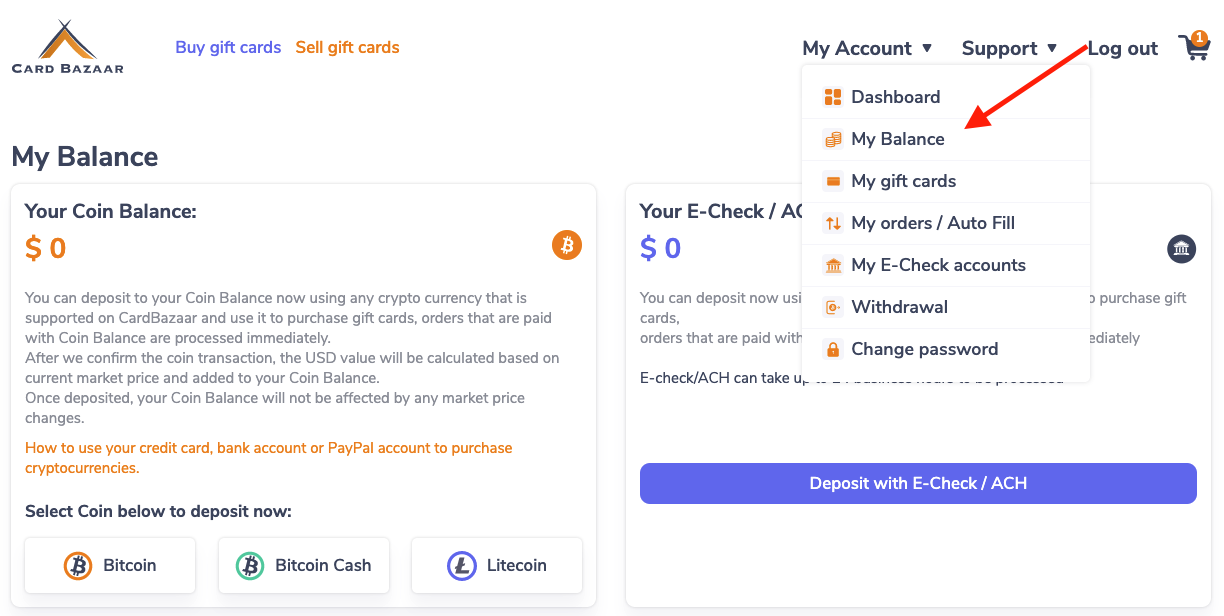The height and width of the screenshot is (616, 1224).
Task: Click the orange Bitcoin circle icon
Action: [567, 245]
